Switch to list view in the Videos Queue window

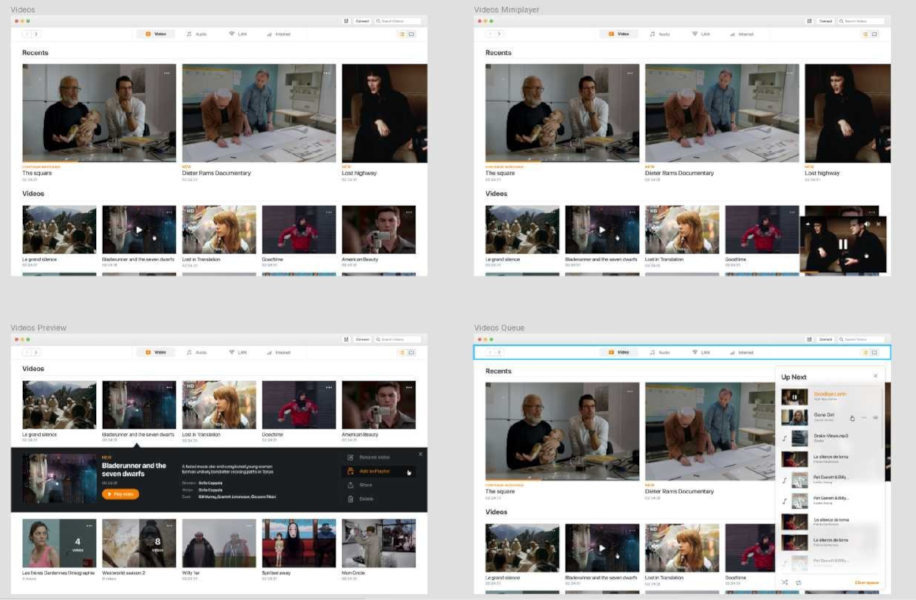[875, 353]
